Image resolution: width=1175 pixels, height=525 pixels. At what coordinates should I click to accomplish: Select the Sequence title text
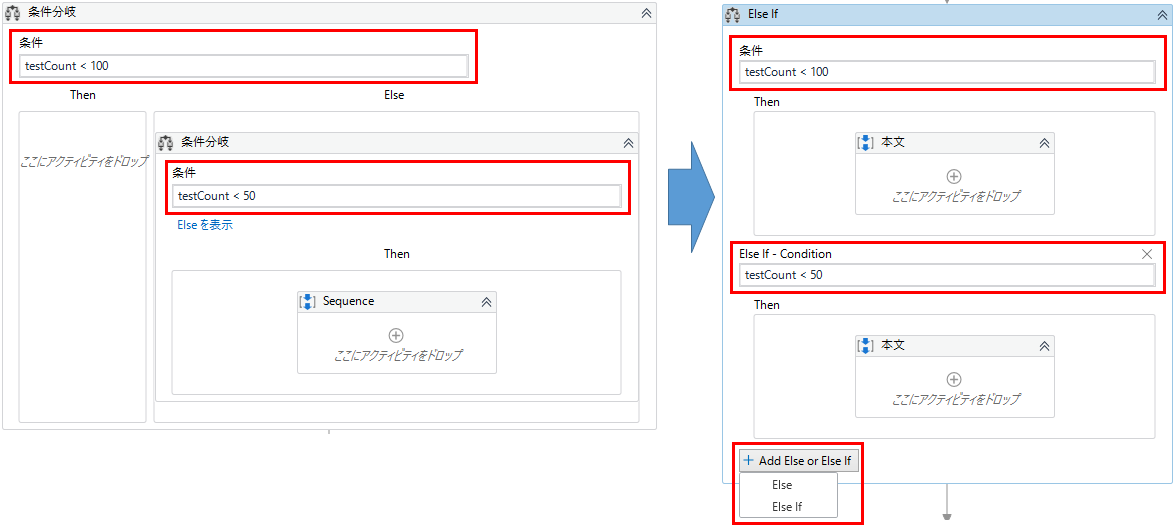click(348, 302)
